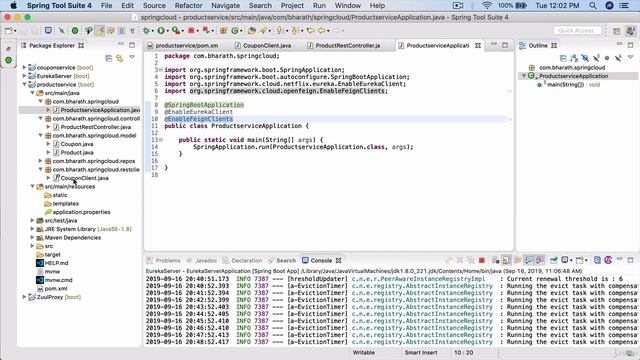Click Clear Console icon in Console toolbar
640x360 pixels.
pyautogui.click(x=496, y=260)
